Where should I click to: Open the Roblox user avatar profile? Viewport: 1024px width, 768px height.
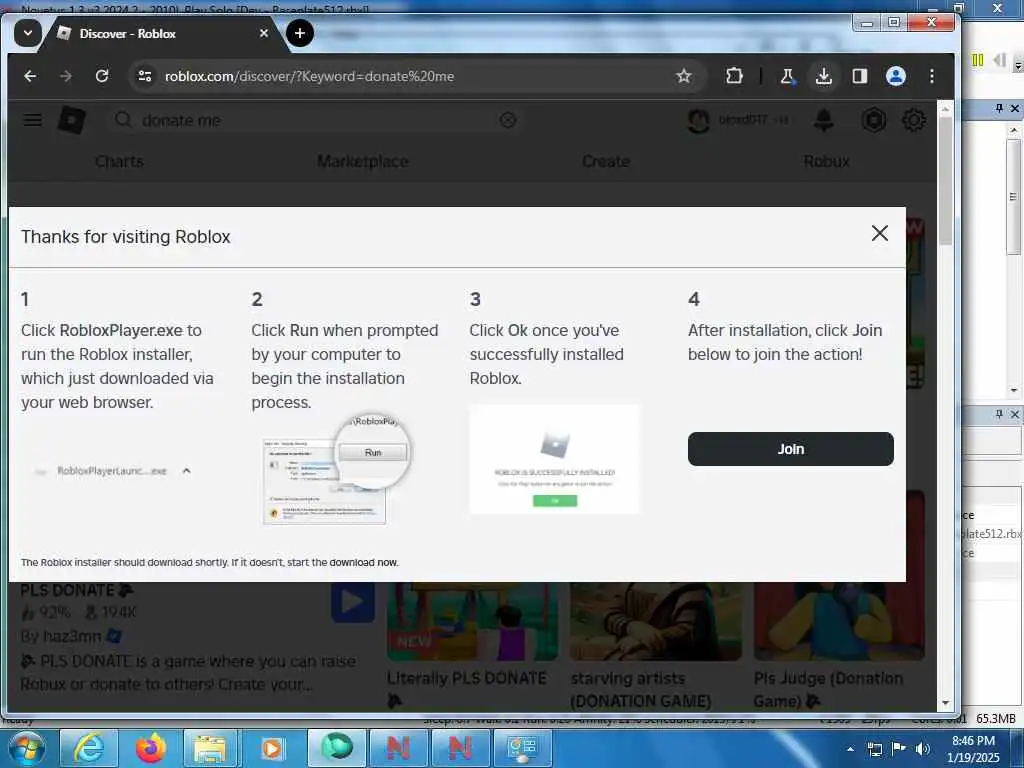(699, 121)
